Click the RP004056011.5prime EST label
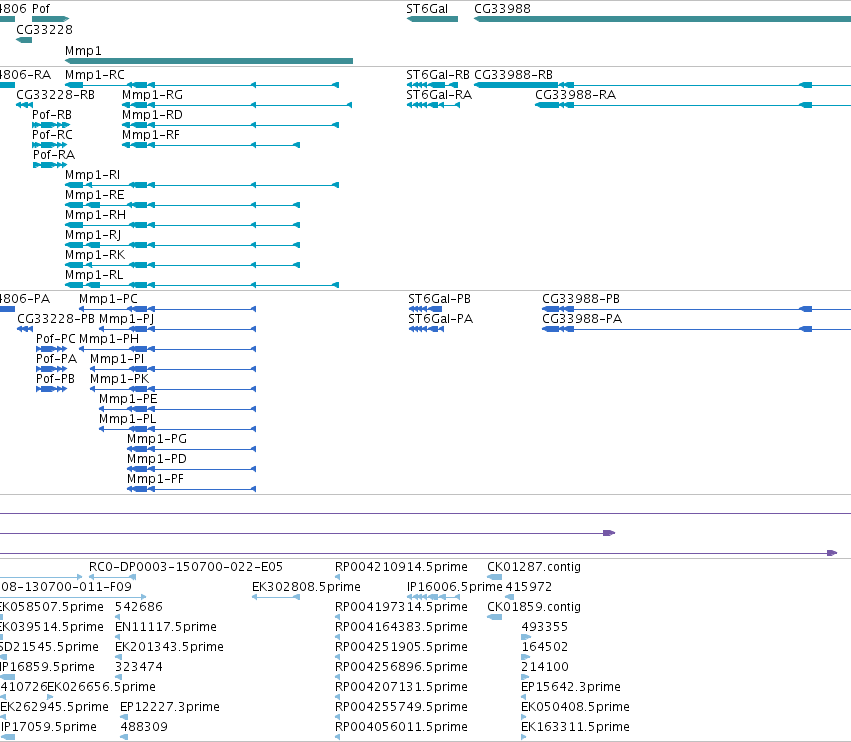 pos(402,727)
